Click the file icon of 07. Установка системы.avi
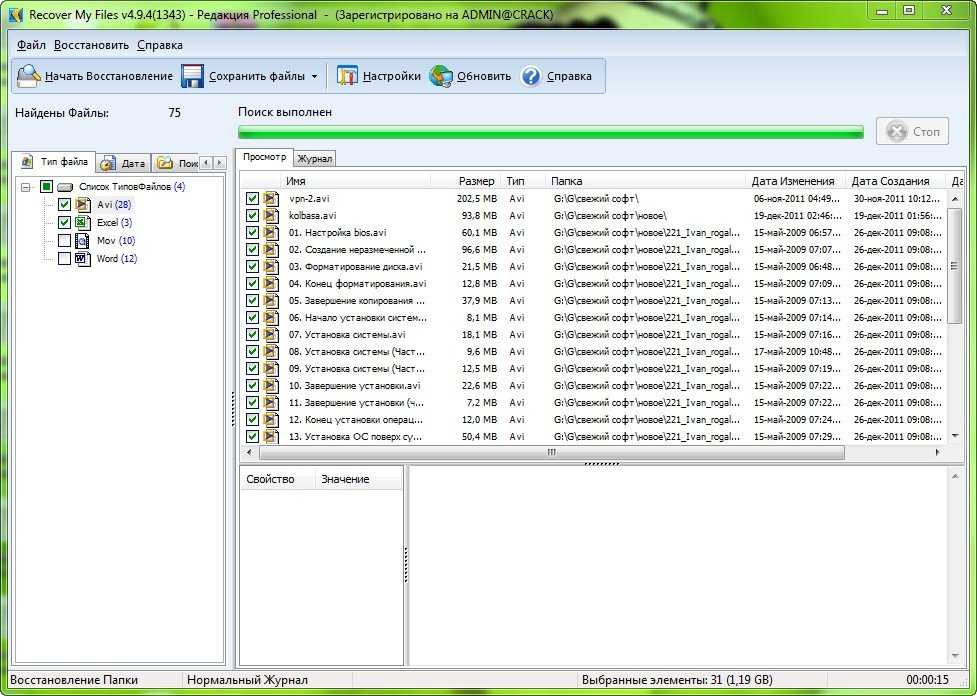Viewport: 977px width, 696px height. pos(271,335)
